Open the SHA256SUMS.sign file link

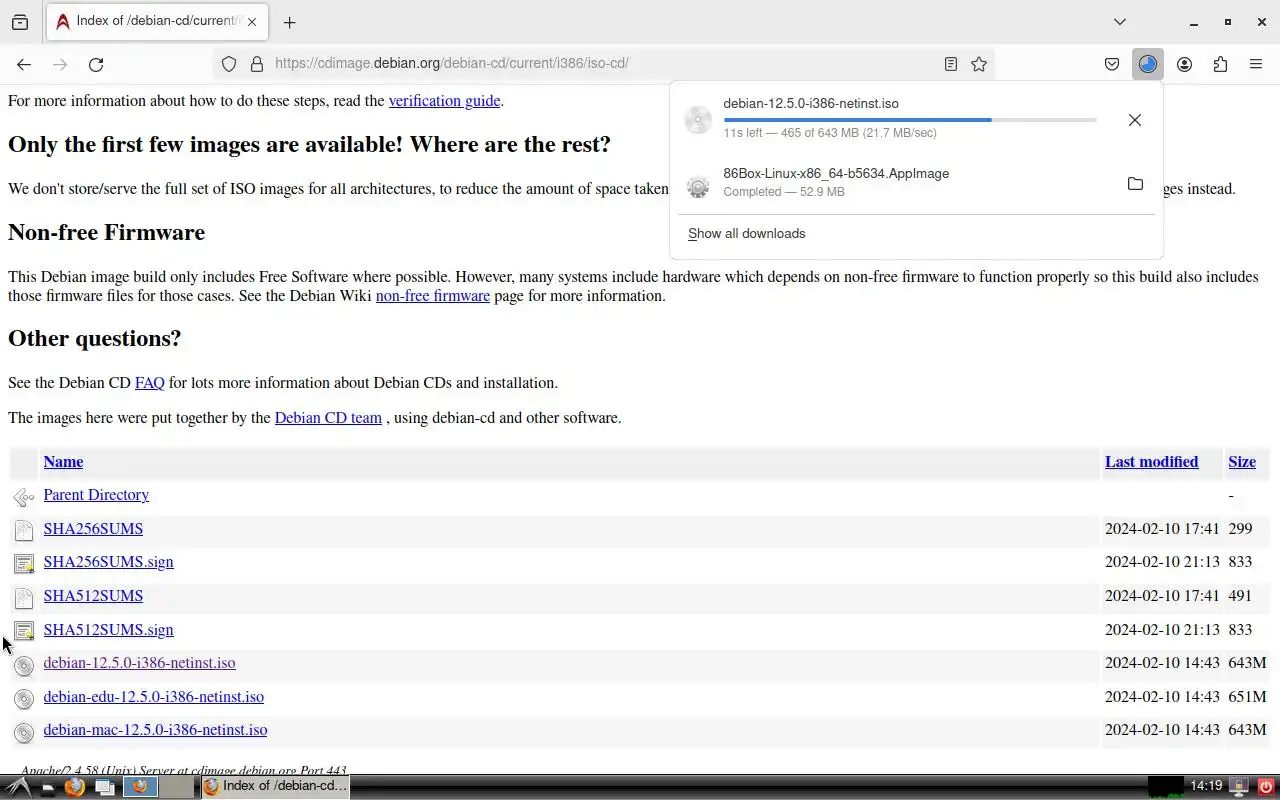[108, 562]
